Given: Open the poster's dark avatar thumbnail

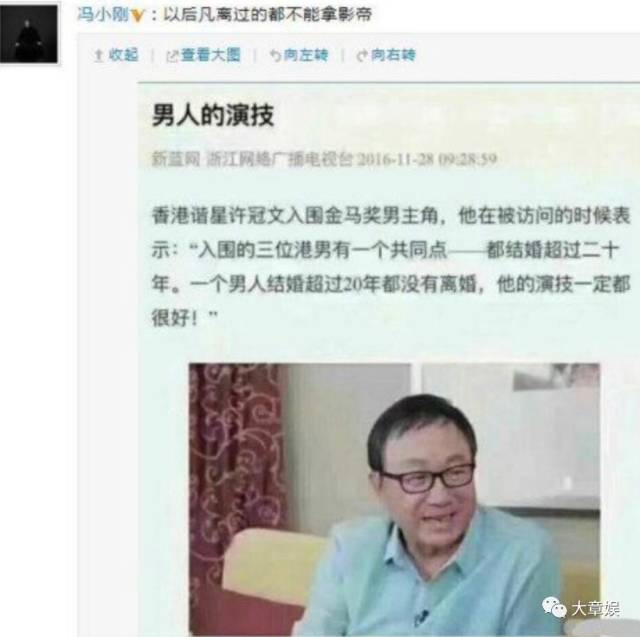Looking at the screenshot, I should tap(29, 34).
